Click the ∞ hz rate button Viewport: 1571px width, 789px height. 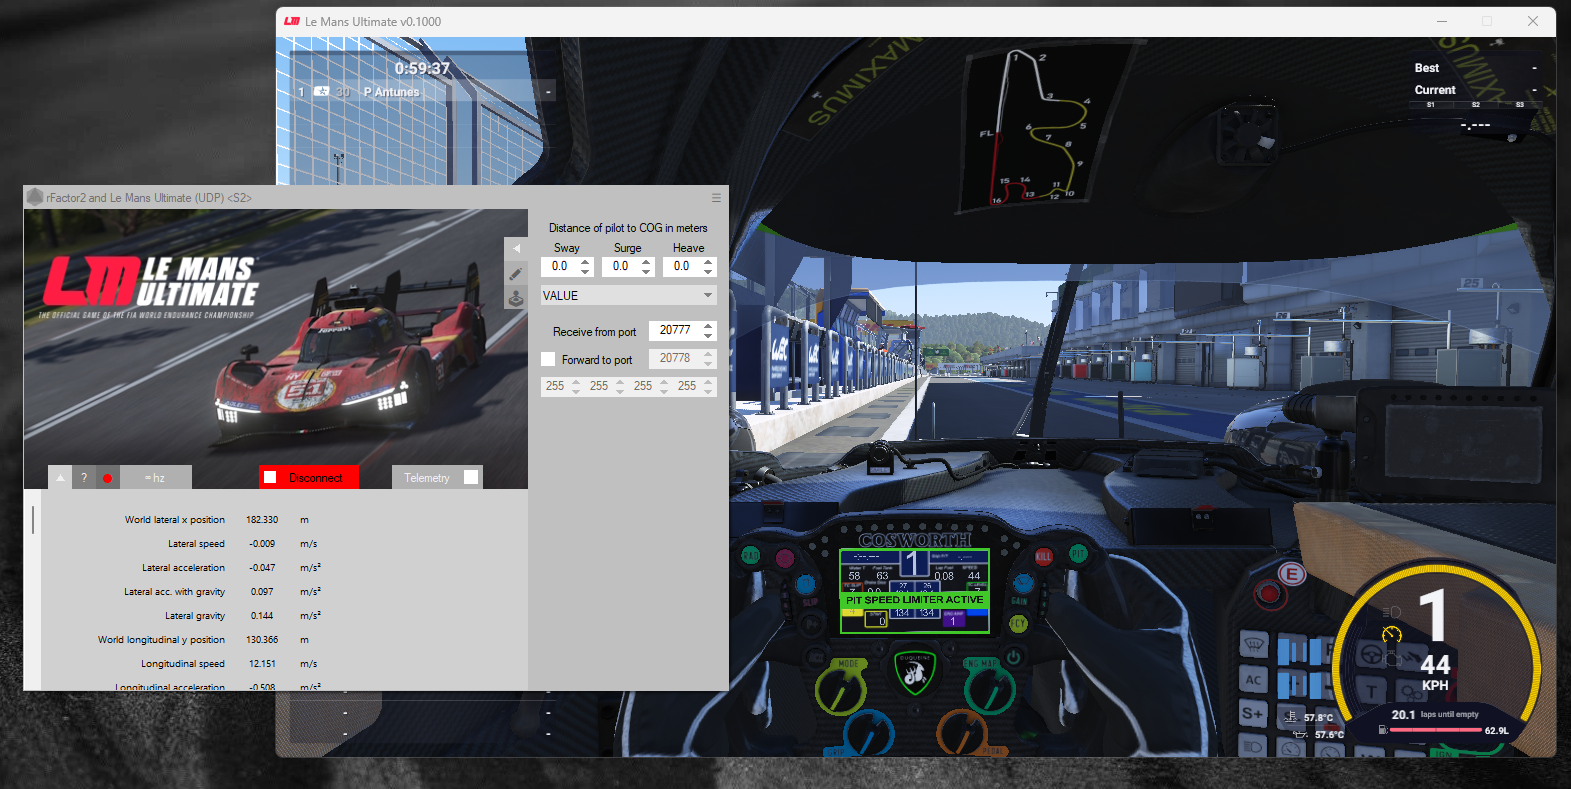click(x=155, y=478)
